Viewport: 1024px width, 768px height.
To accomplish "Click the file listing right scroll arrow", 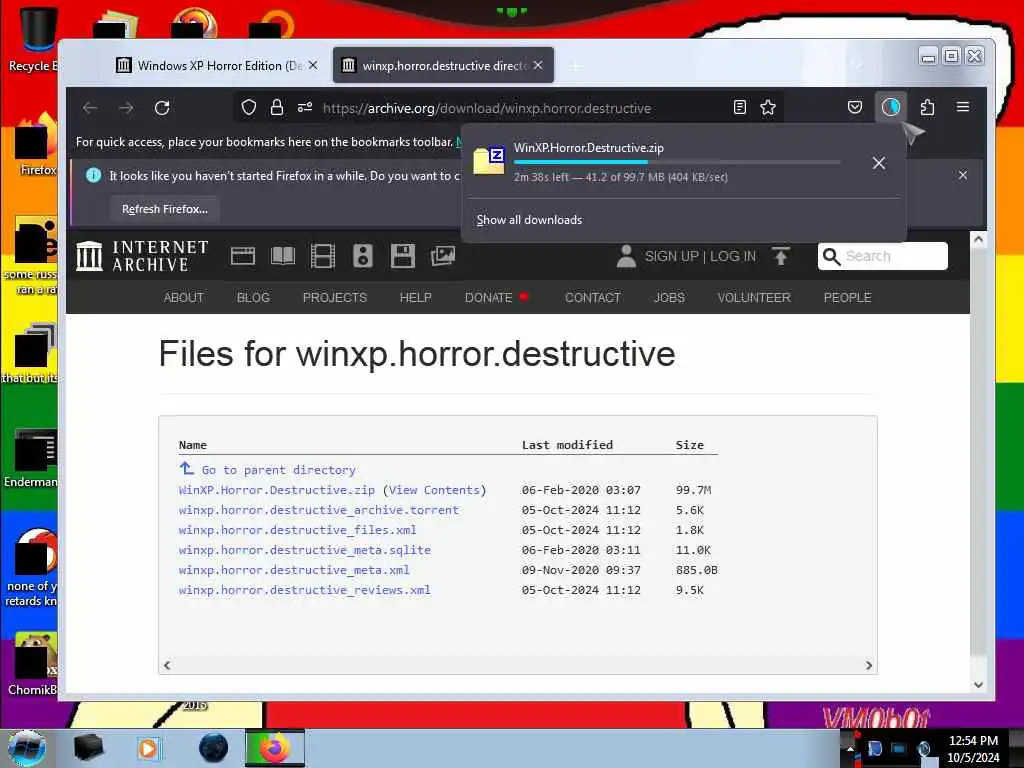I will coord(869,665).
